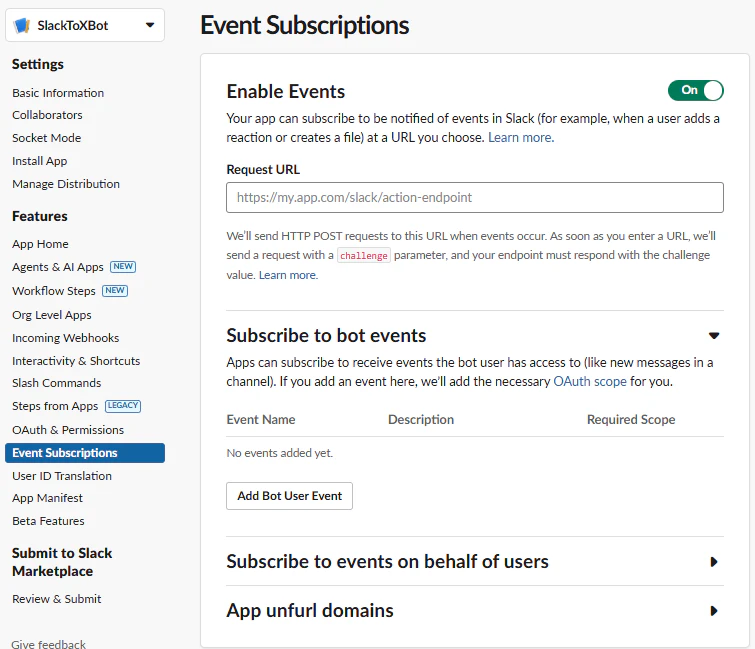The height and width of the screenshot is (649, 755).
Task: Open Org Level Apps page
Action: pos(52,315)
